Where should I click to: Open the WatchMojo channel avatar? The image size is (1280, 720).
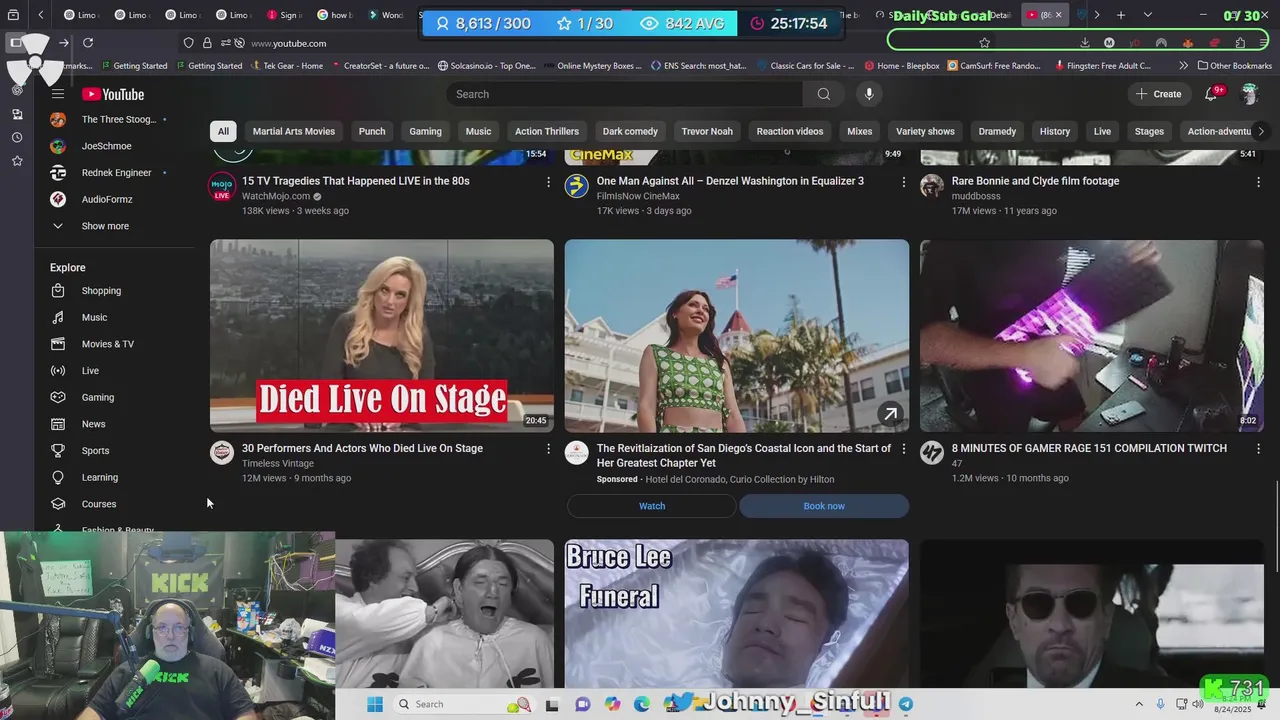click(222, 186)
